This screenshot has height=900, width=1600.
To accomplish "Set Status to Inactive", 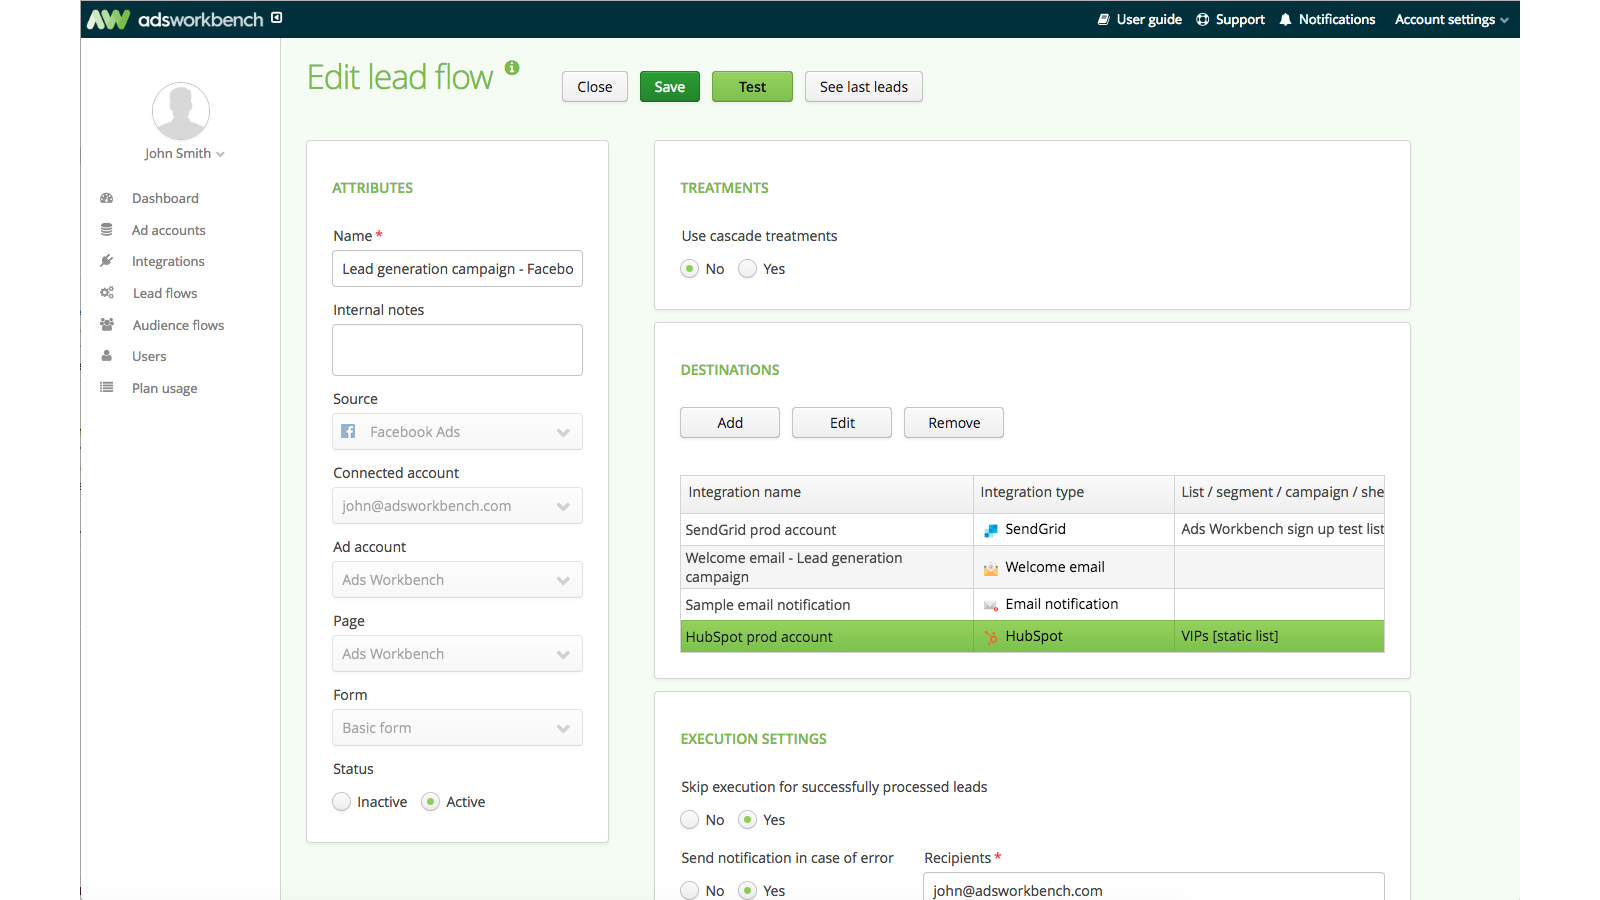I will (x=341, y=801).
